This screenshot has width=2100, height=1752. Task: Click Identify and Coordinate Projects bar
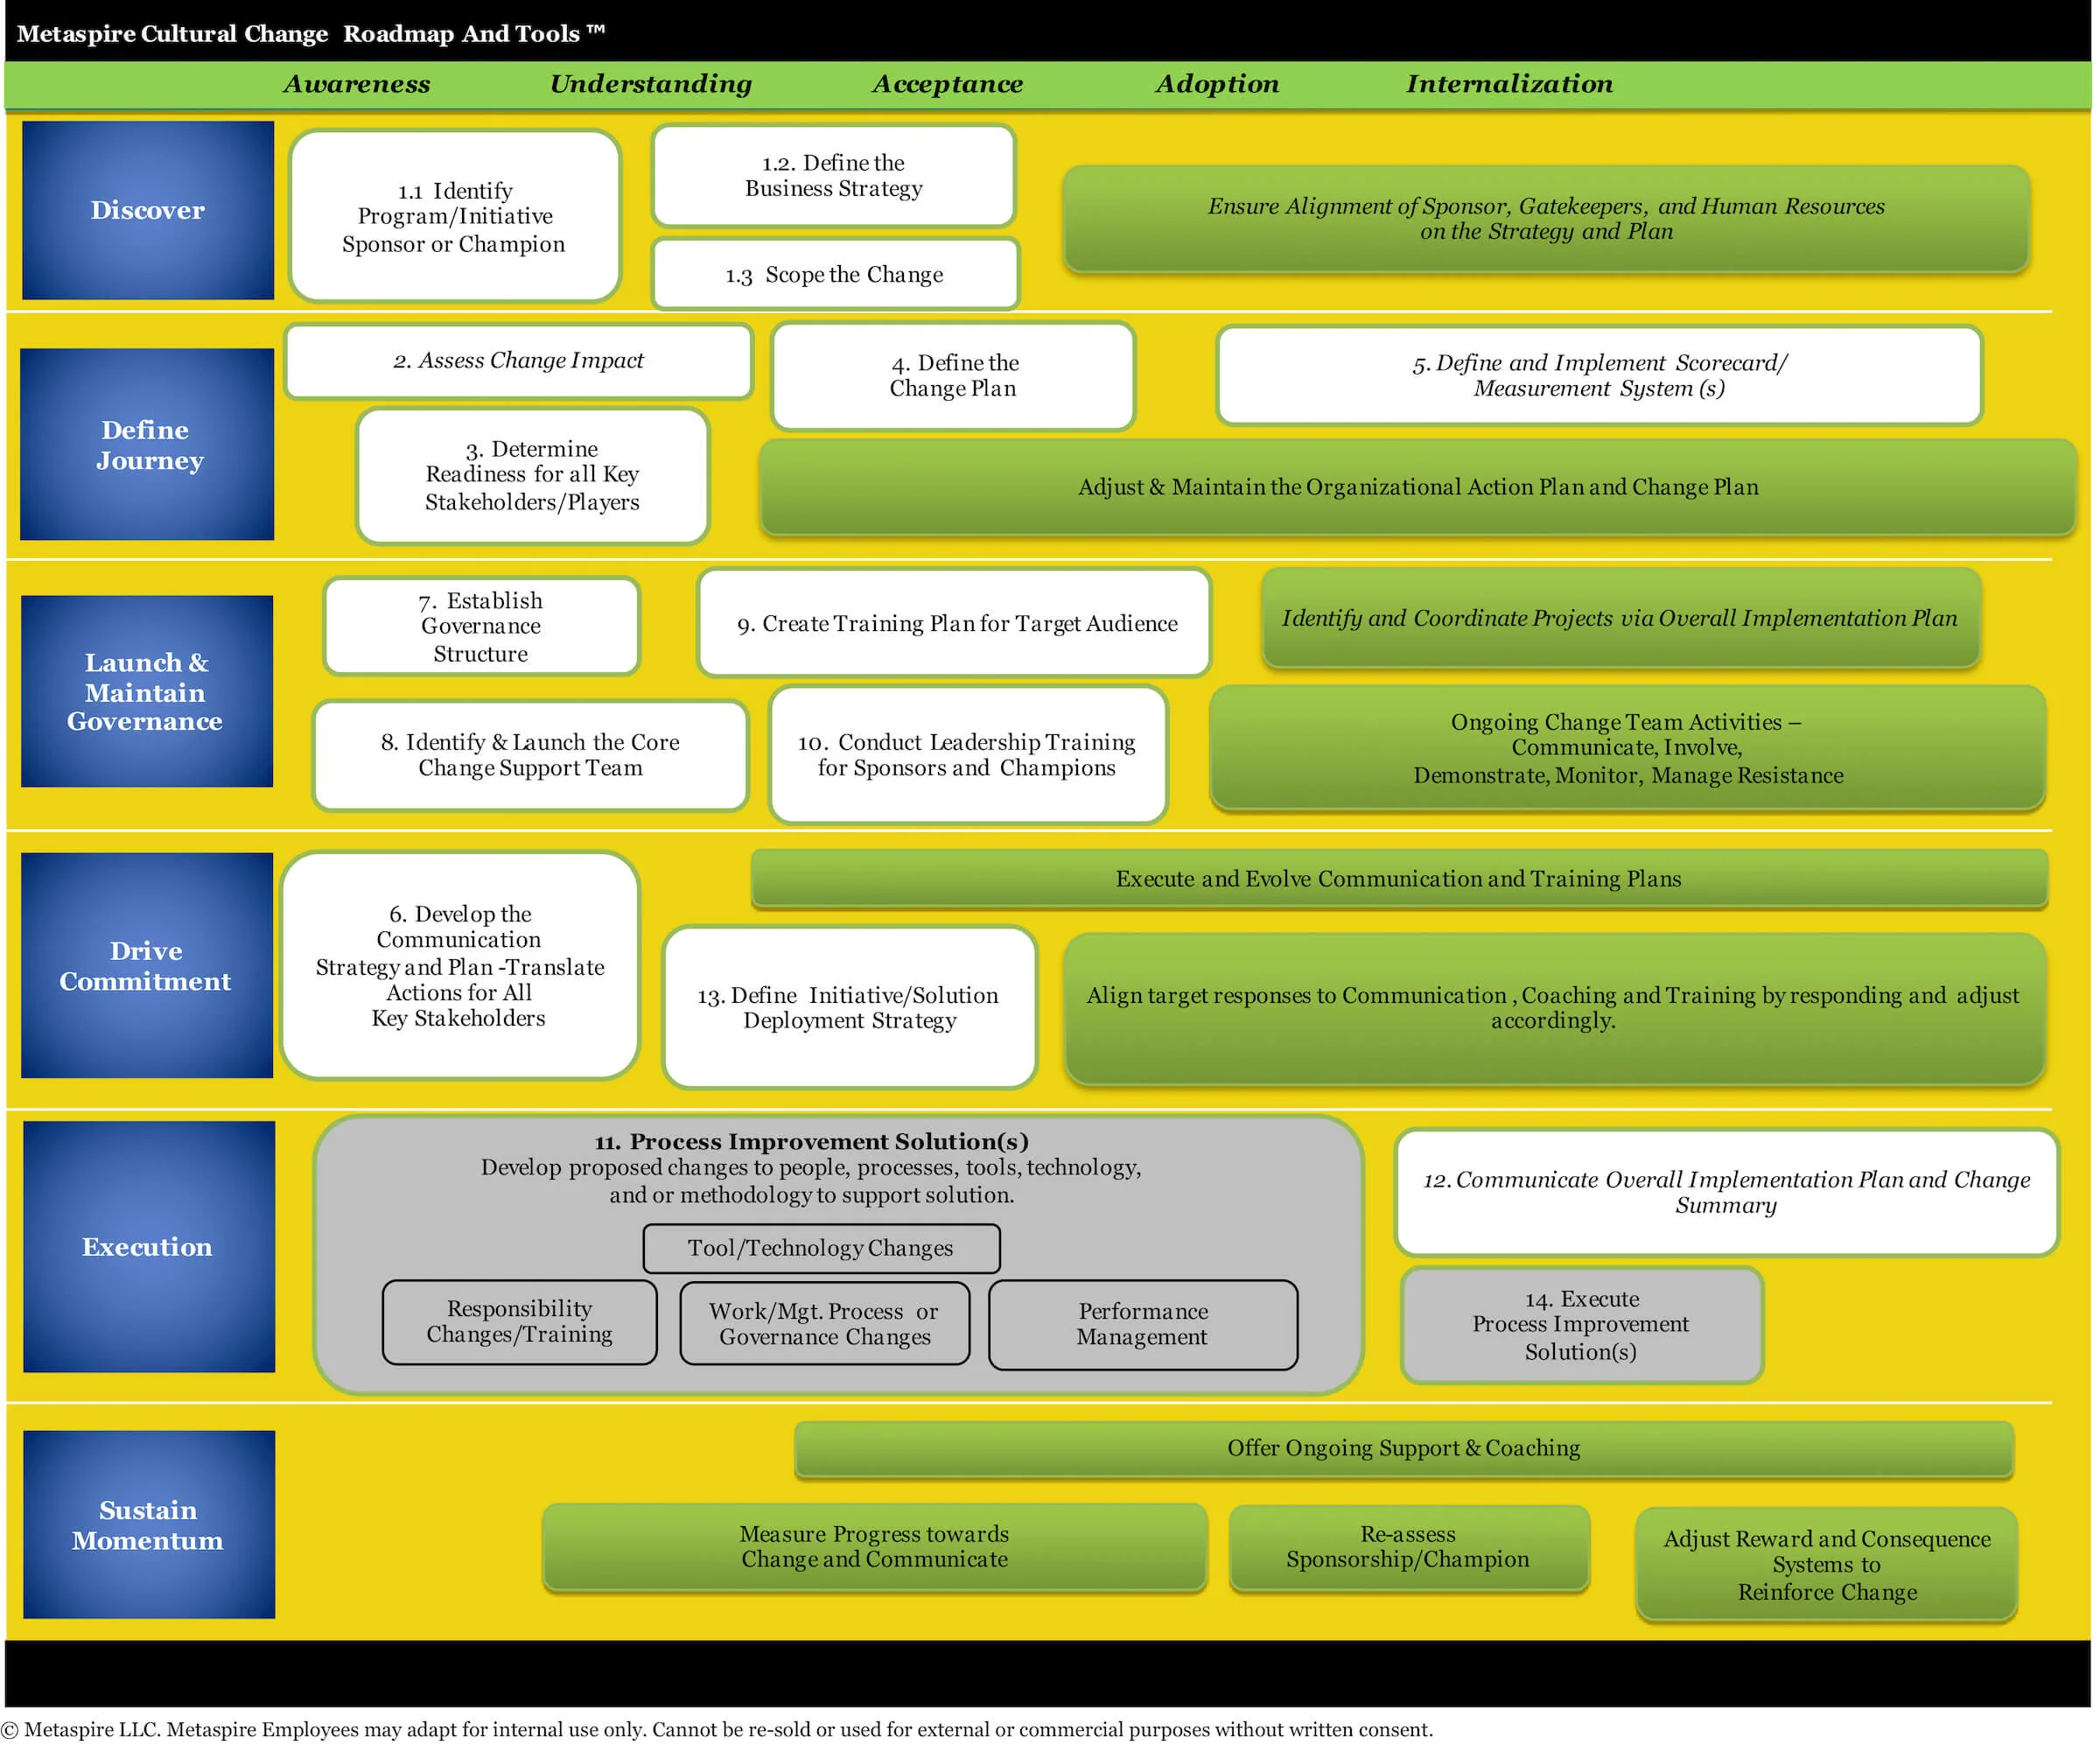[x=1620, y=618]
